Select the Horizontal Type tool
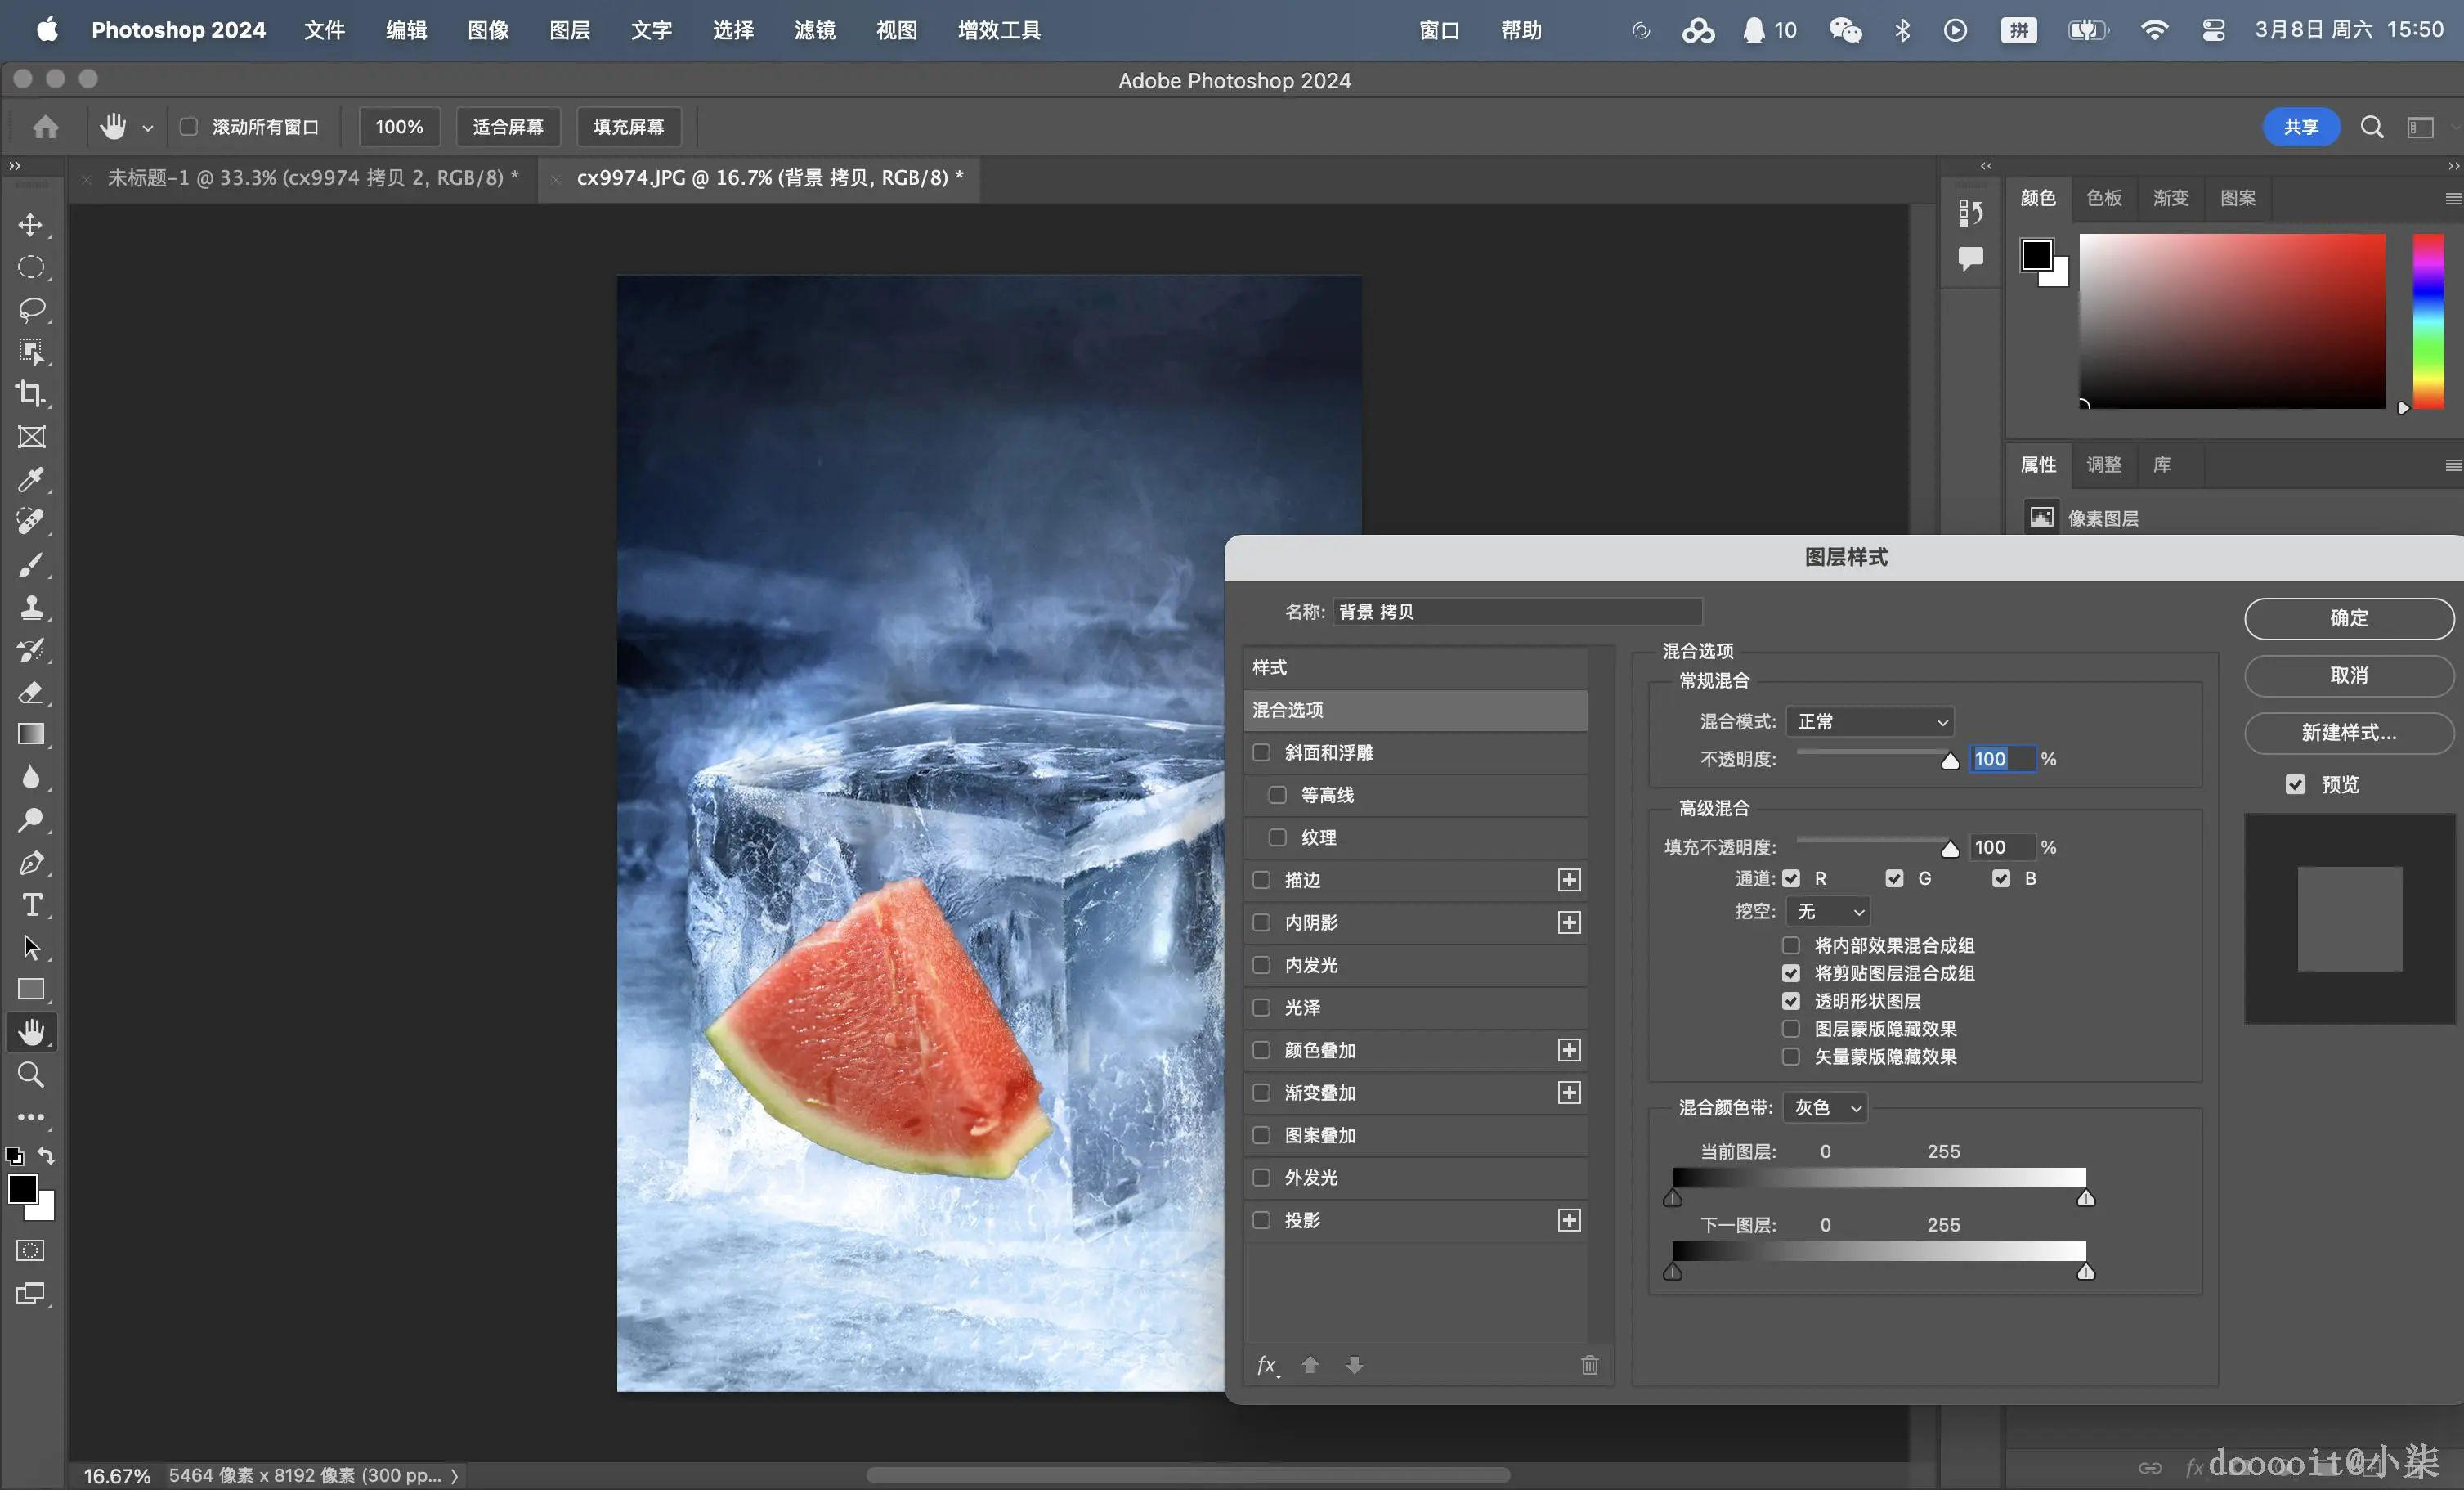Screen dimensions: 2464x1490 31,905
